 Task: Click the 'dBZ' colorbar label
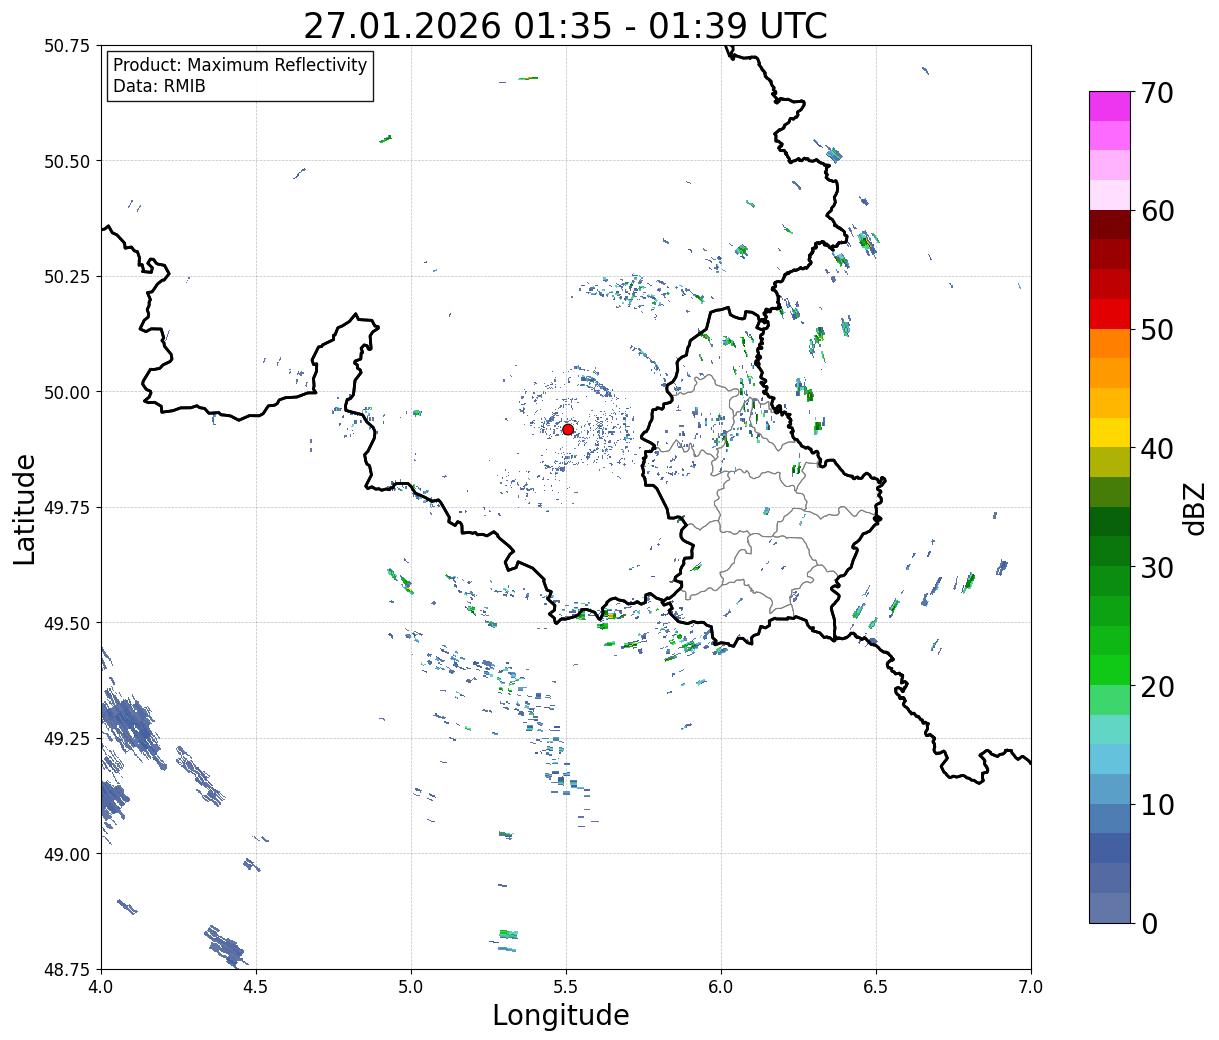1195,507
